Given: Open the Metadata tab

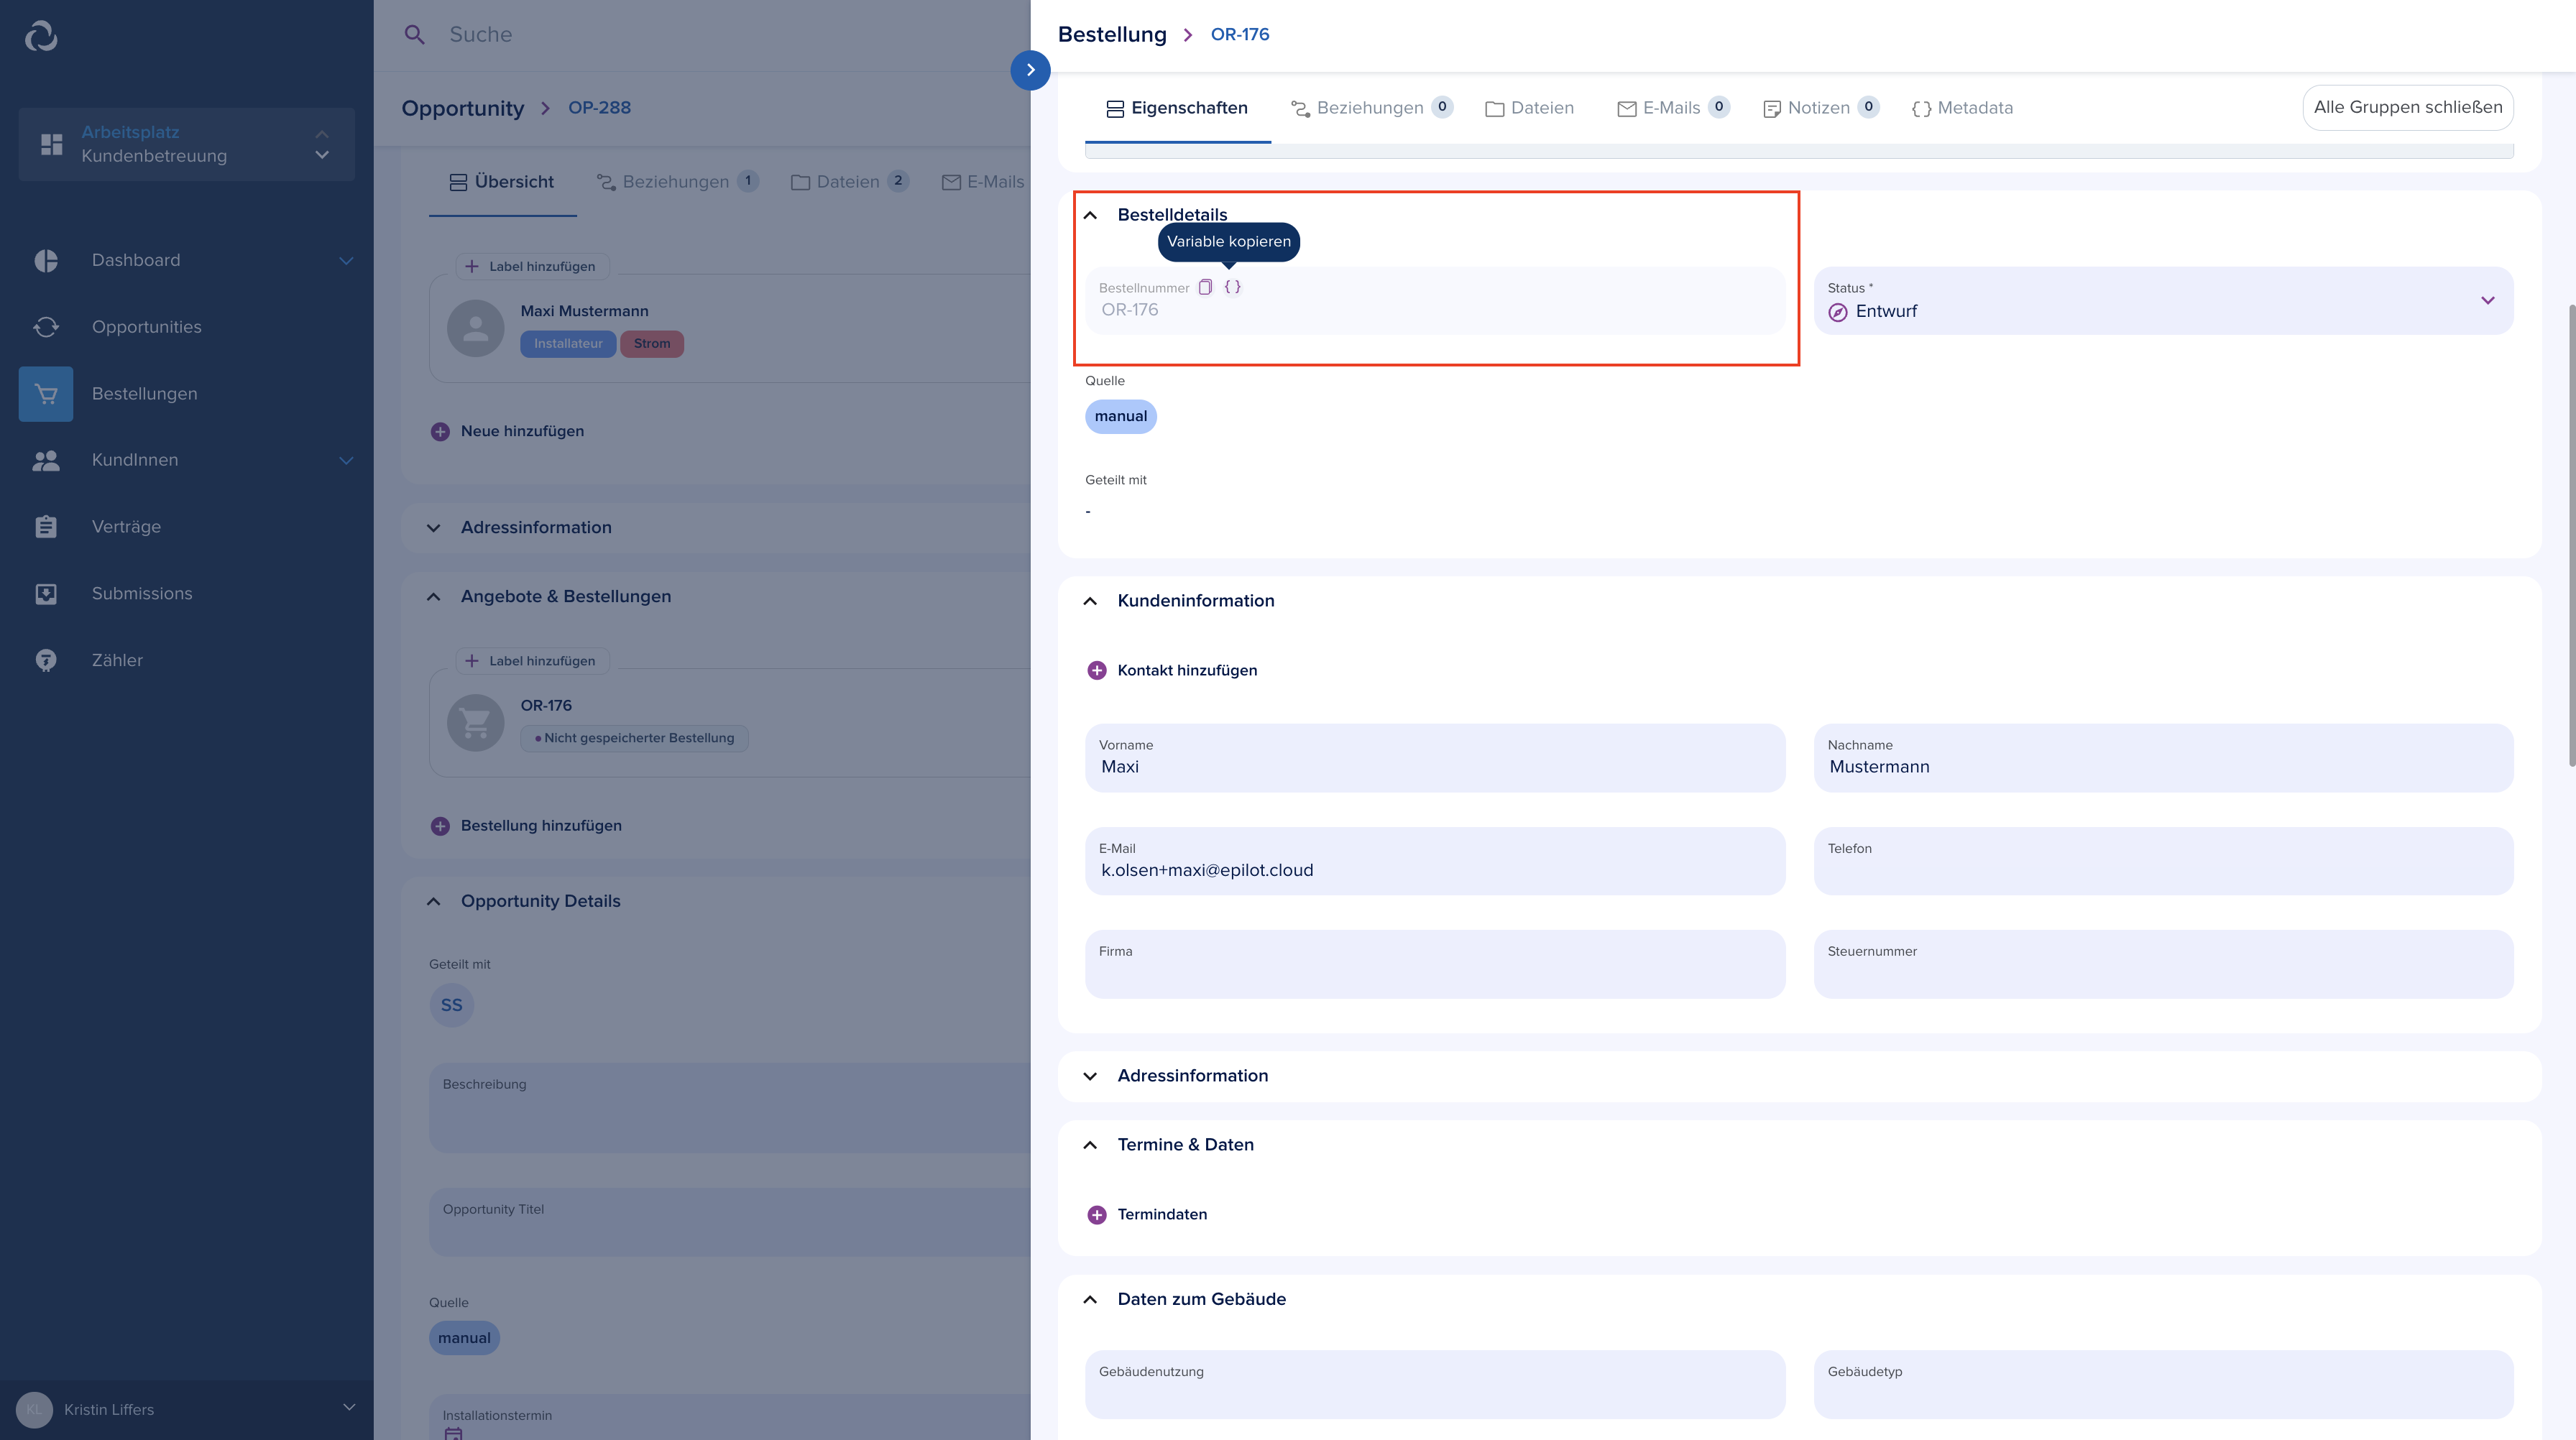Looking at the screenshot, I should point(1962,108).
